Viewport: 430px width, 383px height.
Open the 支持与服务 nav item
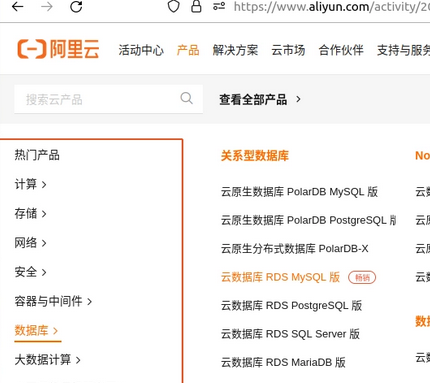[x=403, y=50]
